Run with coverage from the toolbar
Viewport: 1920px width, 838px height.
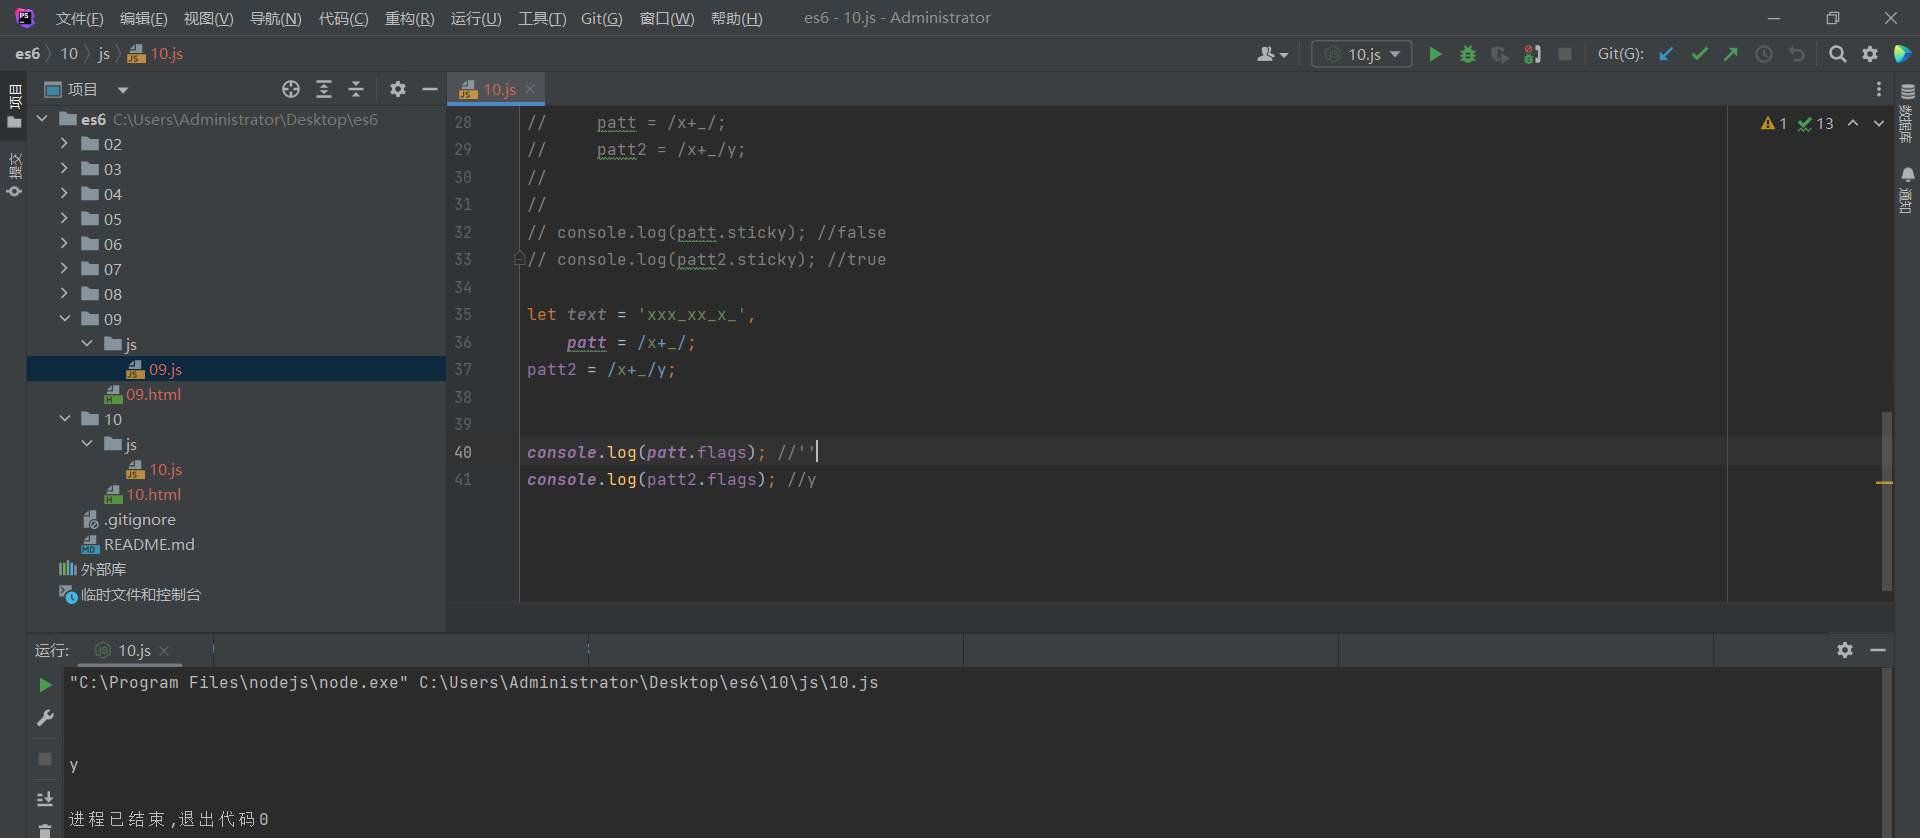pos(1499,54)
